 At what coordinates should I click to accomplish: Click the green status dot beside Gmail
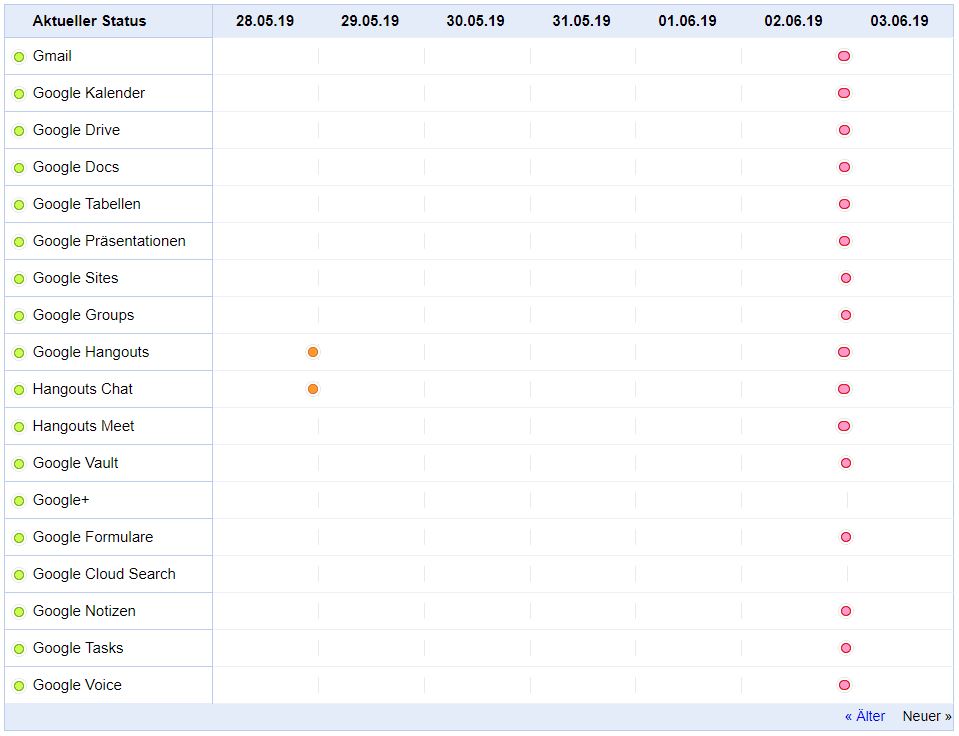19,57
